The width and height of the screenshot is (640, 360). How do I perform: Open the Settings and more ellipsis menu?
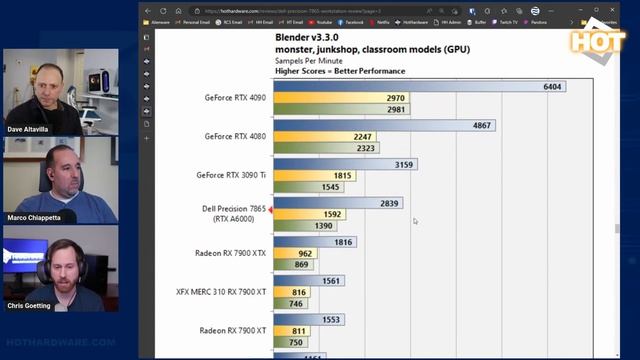[551, 11]
